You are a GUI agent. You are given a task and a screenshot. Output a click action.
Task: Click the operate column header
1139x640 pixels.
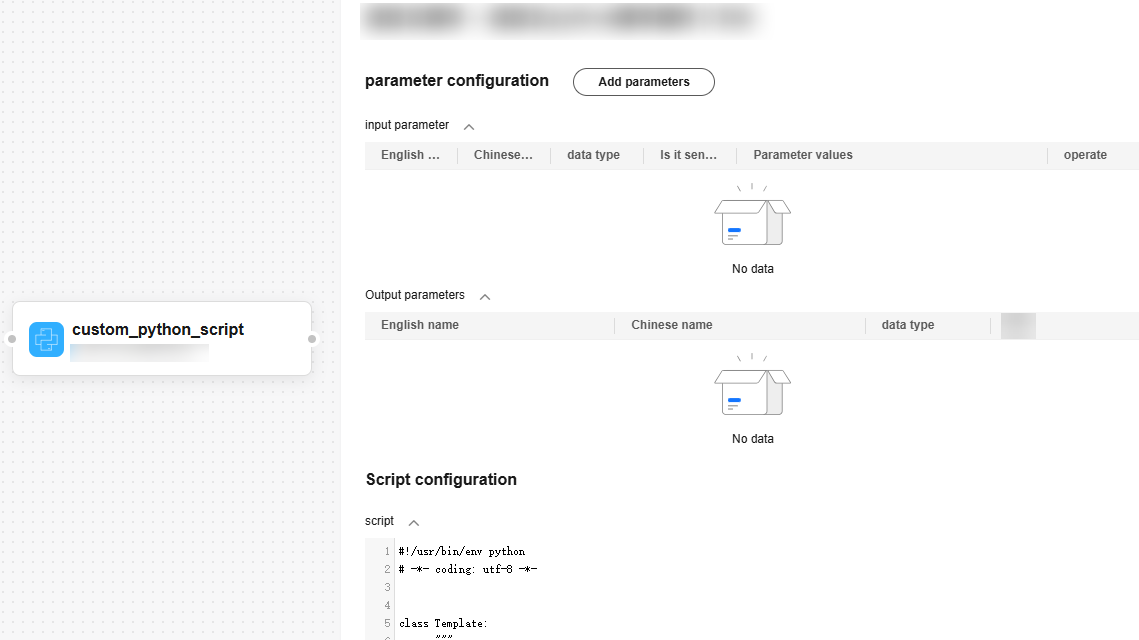pos(1085,155)
